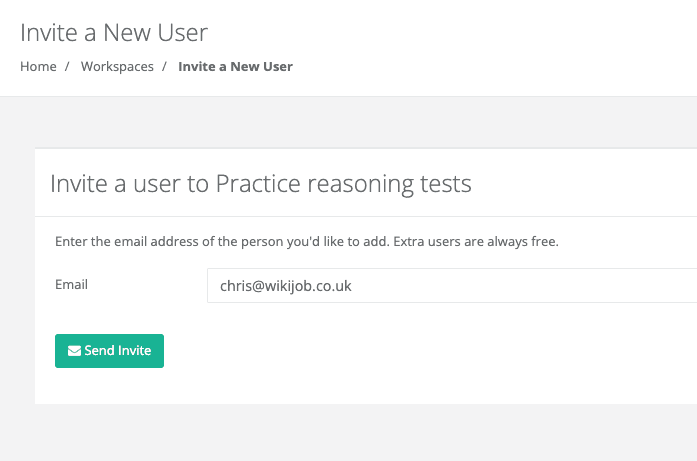This screenshot has width=697, height=461.
Task: Click the large Invite a New User page title
Action: coord(114,32)
